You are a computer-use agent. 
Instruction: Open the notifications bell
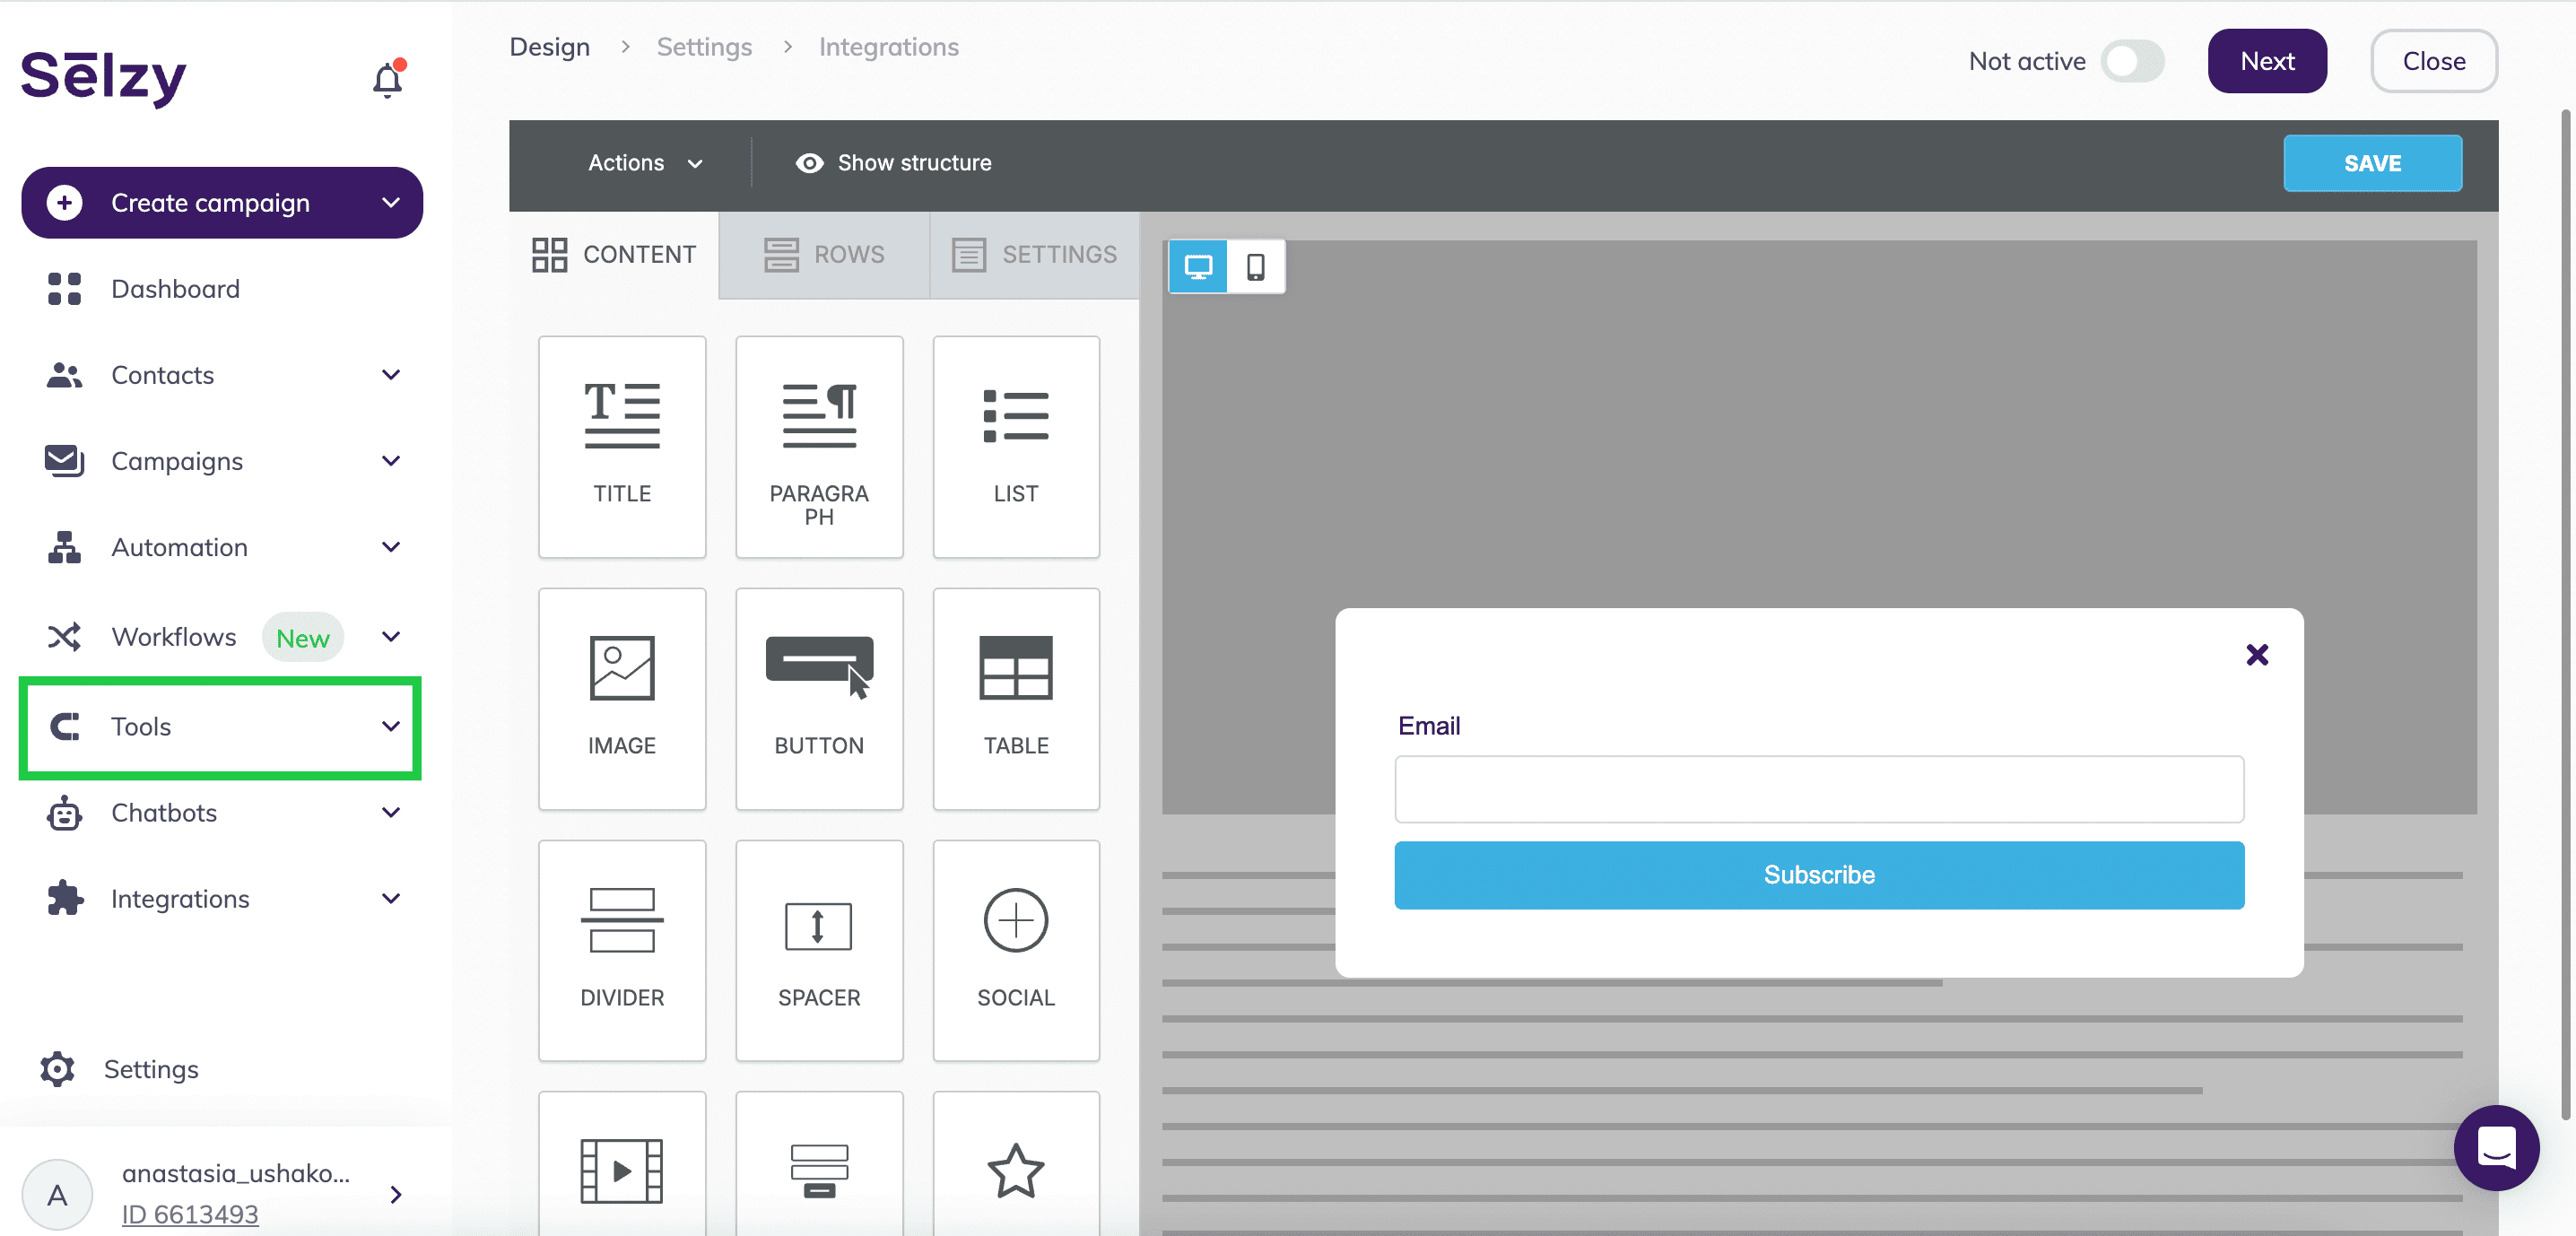coord(387,79)
